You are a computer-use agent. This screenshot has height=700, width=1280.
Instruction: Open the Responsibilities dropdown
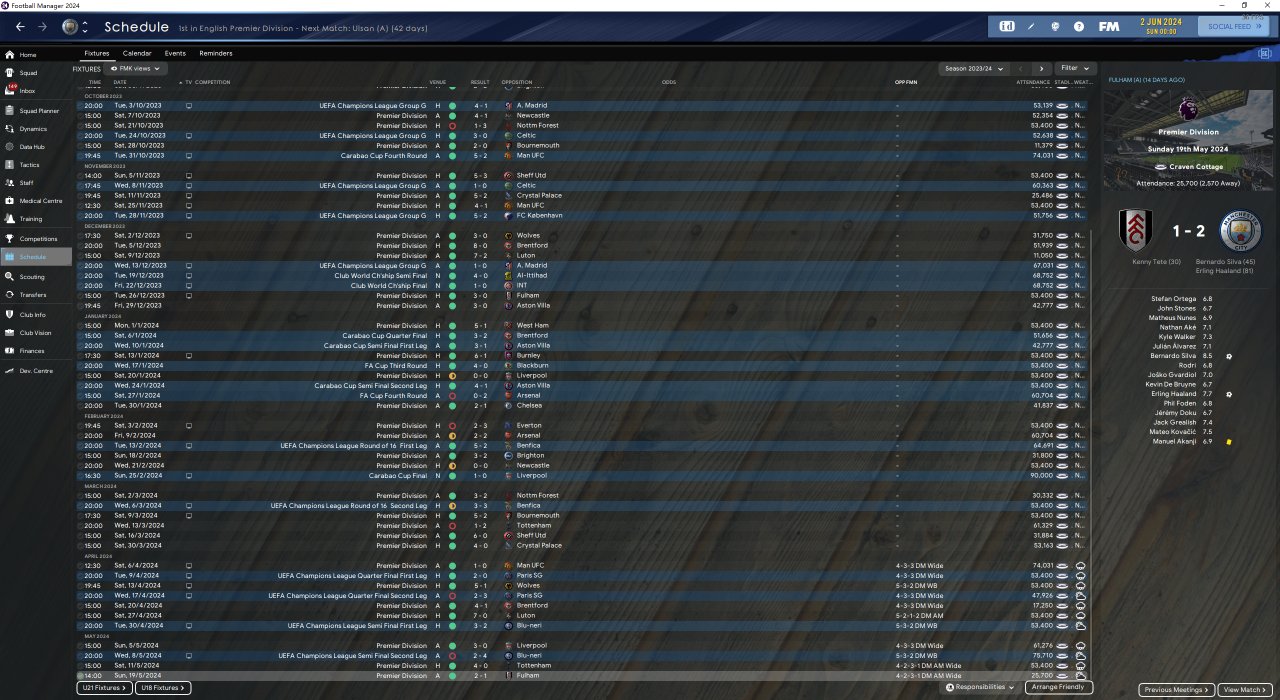(x=980, y=688)
